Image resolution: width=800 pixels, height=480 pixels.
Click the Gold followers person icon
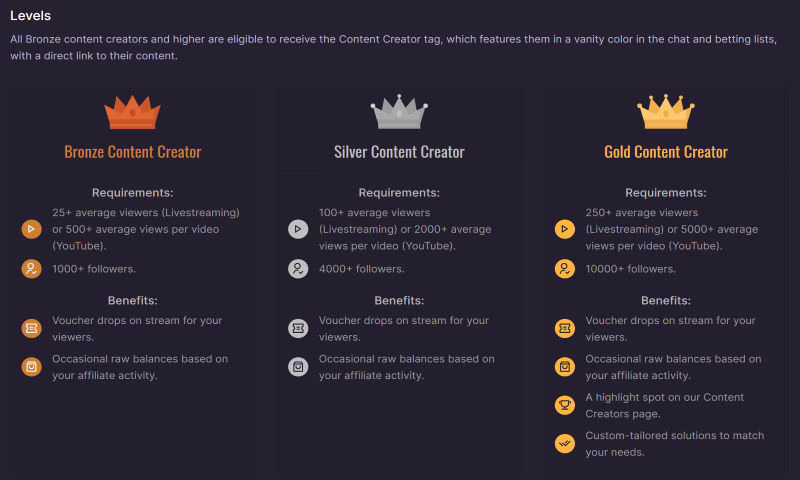pos(565,268)
